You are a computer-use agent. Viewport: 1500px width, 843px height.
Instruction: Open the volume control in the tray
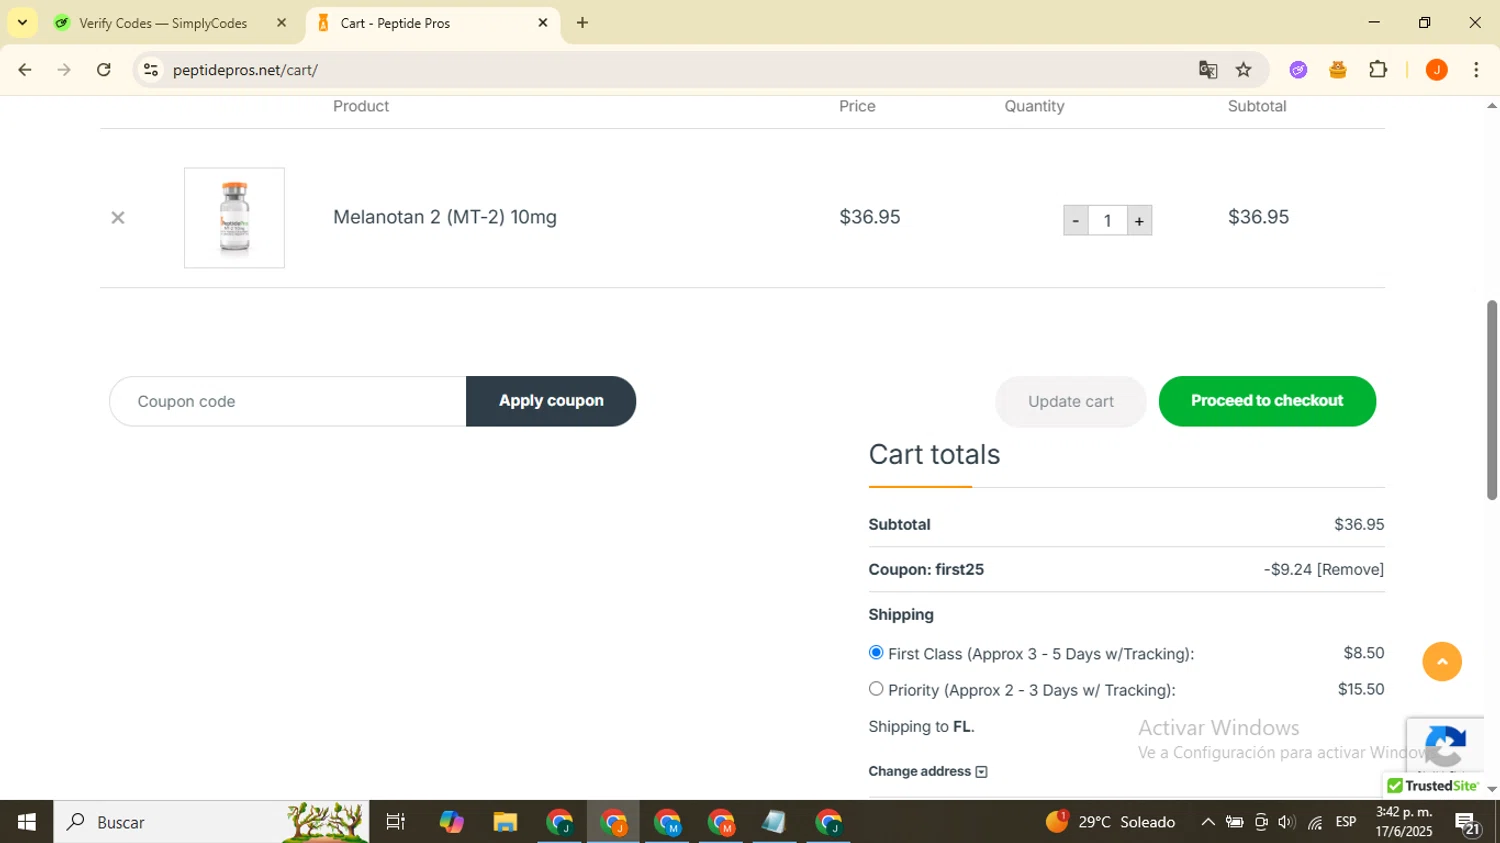(1287, 822)
